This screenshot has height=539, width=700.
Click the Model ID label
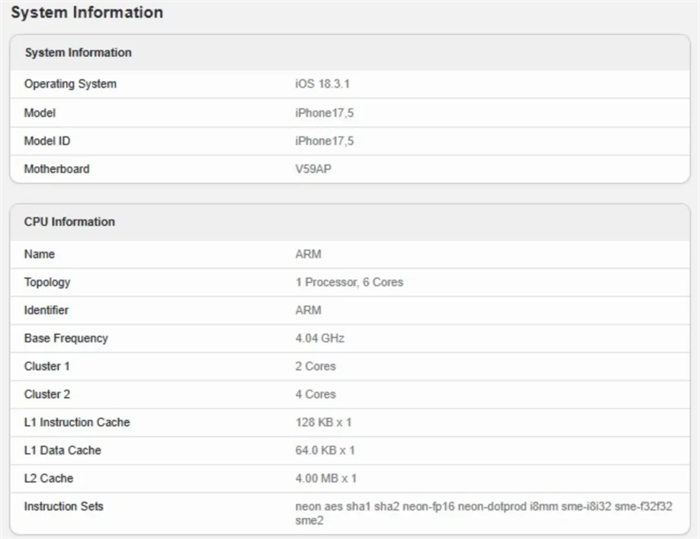[47, 141]
